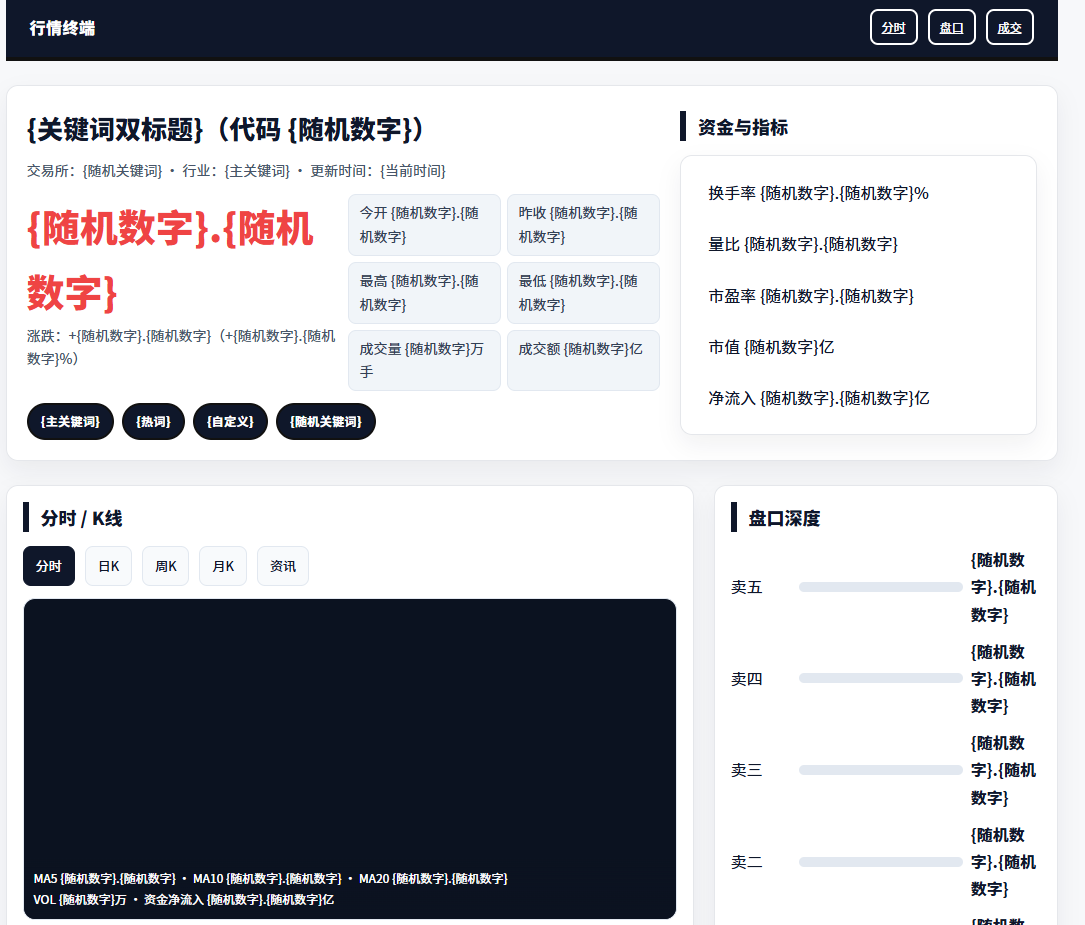
Task: Click the {主关键词} tag pill
Action: click(x=70, y=422)
